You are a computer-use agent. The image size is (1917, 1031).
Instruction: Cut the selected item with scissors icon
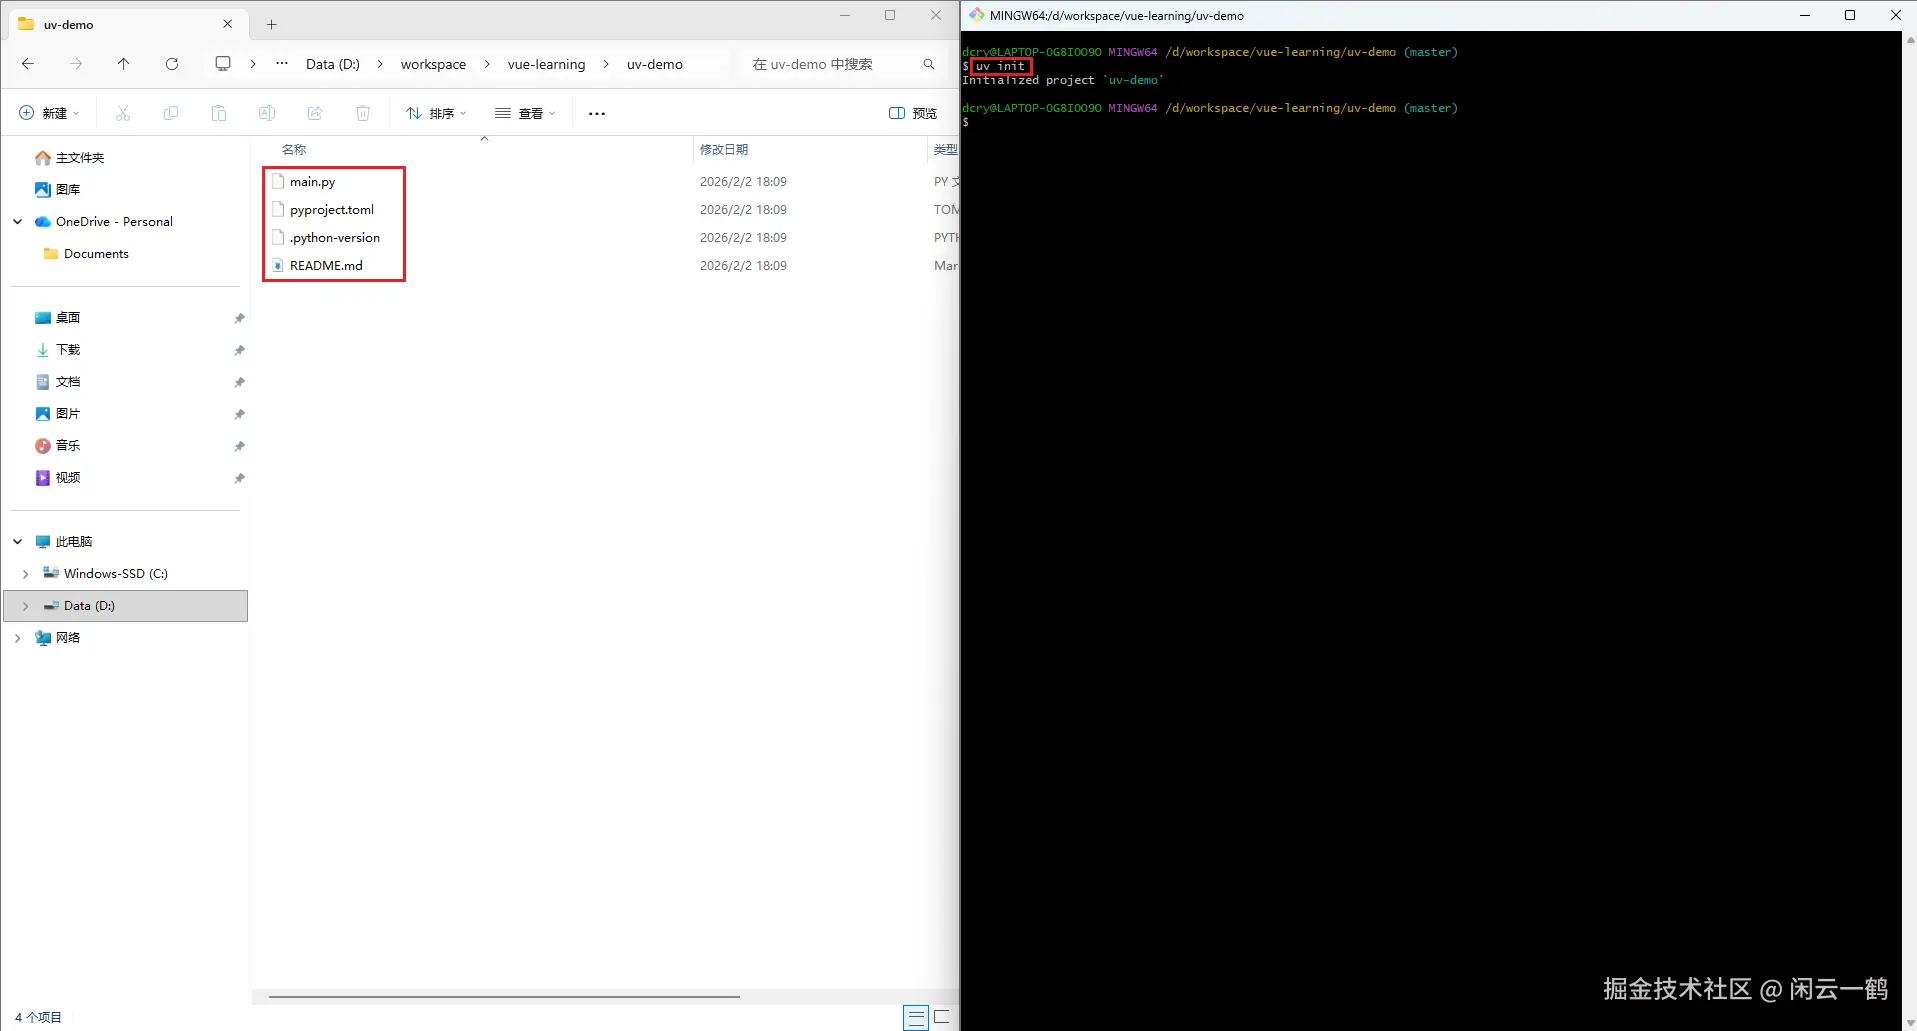[x=123, y=113]
